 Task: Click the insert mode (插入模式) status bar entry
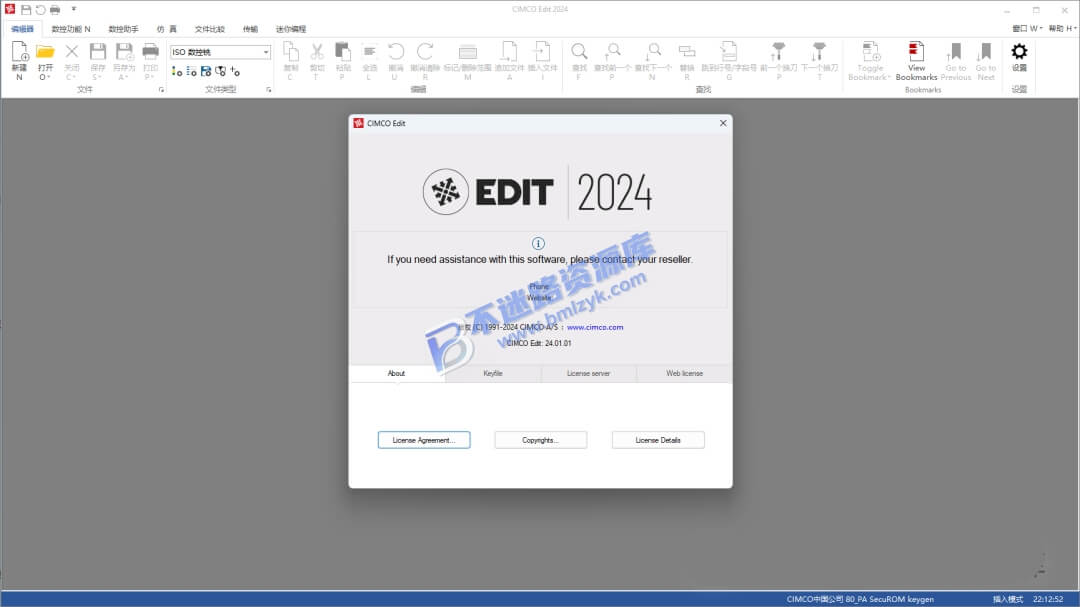pyautogui.click(x=1008, y=599)
